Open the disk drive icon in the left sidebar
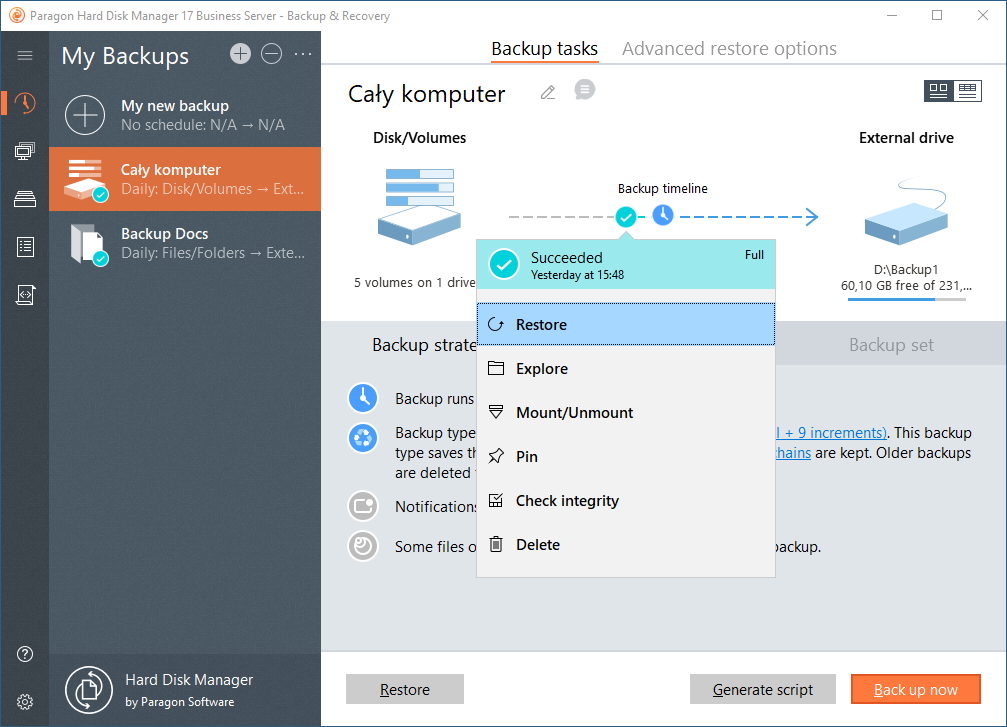 click(25, 199)
